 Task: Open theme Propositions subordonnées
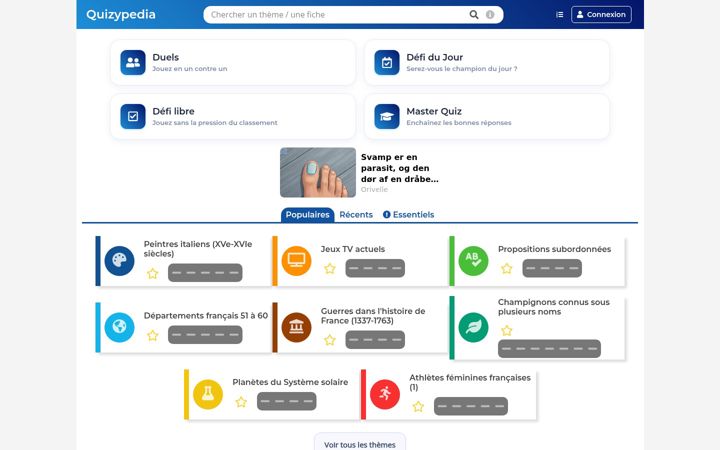(x=554, y=249)
